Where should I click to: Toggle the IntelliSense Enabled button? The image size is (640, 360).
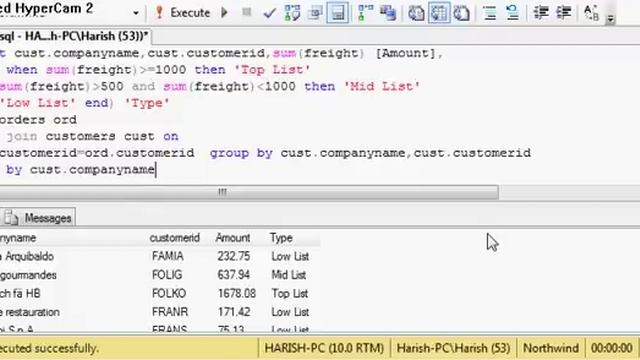(338, 13)
